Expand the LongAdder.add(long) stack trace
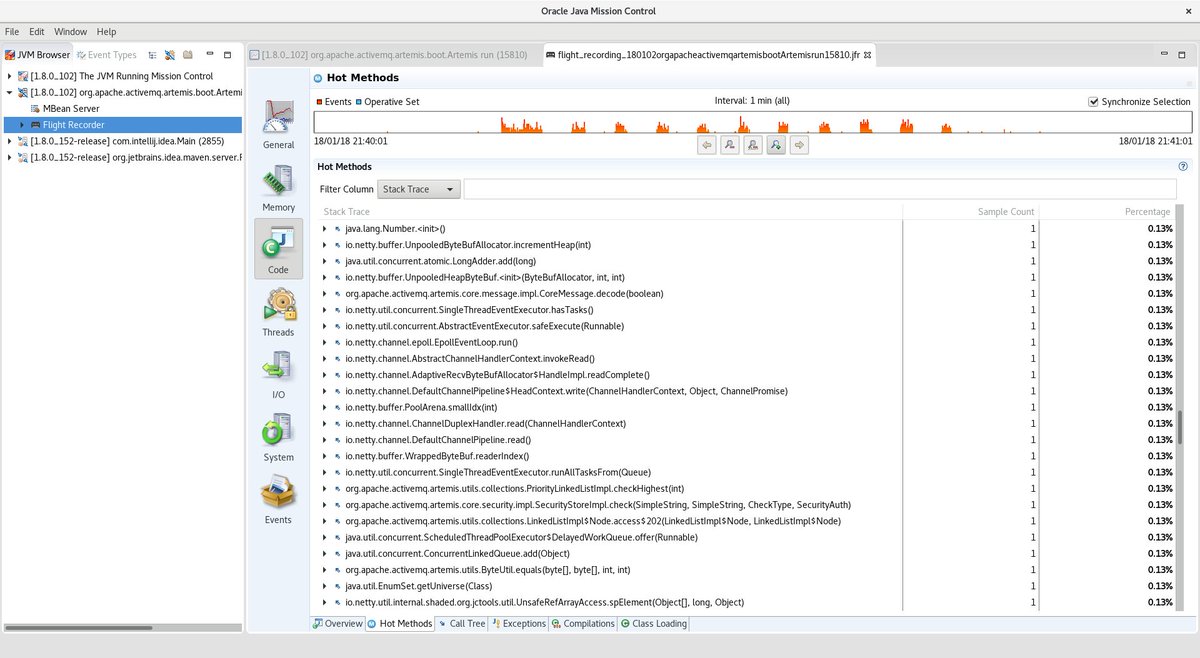 (x=324, y=261)
